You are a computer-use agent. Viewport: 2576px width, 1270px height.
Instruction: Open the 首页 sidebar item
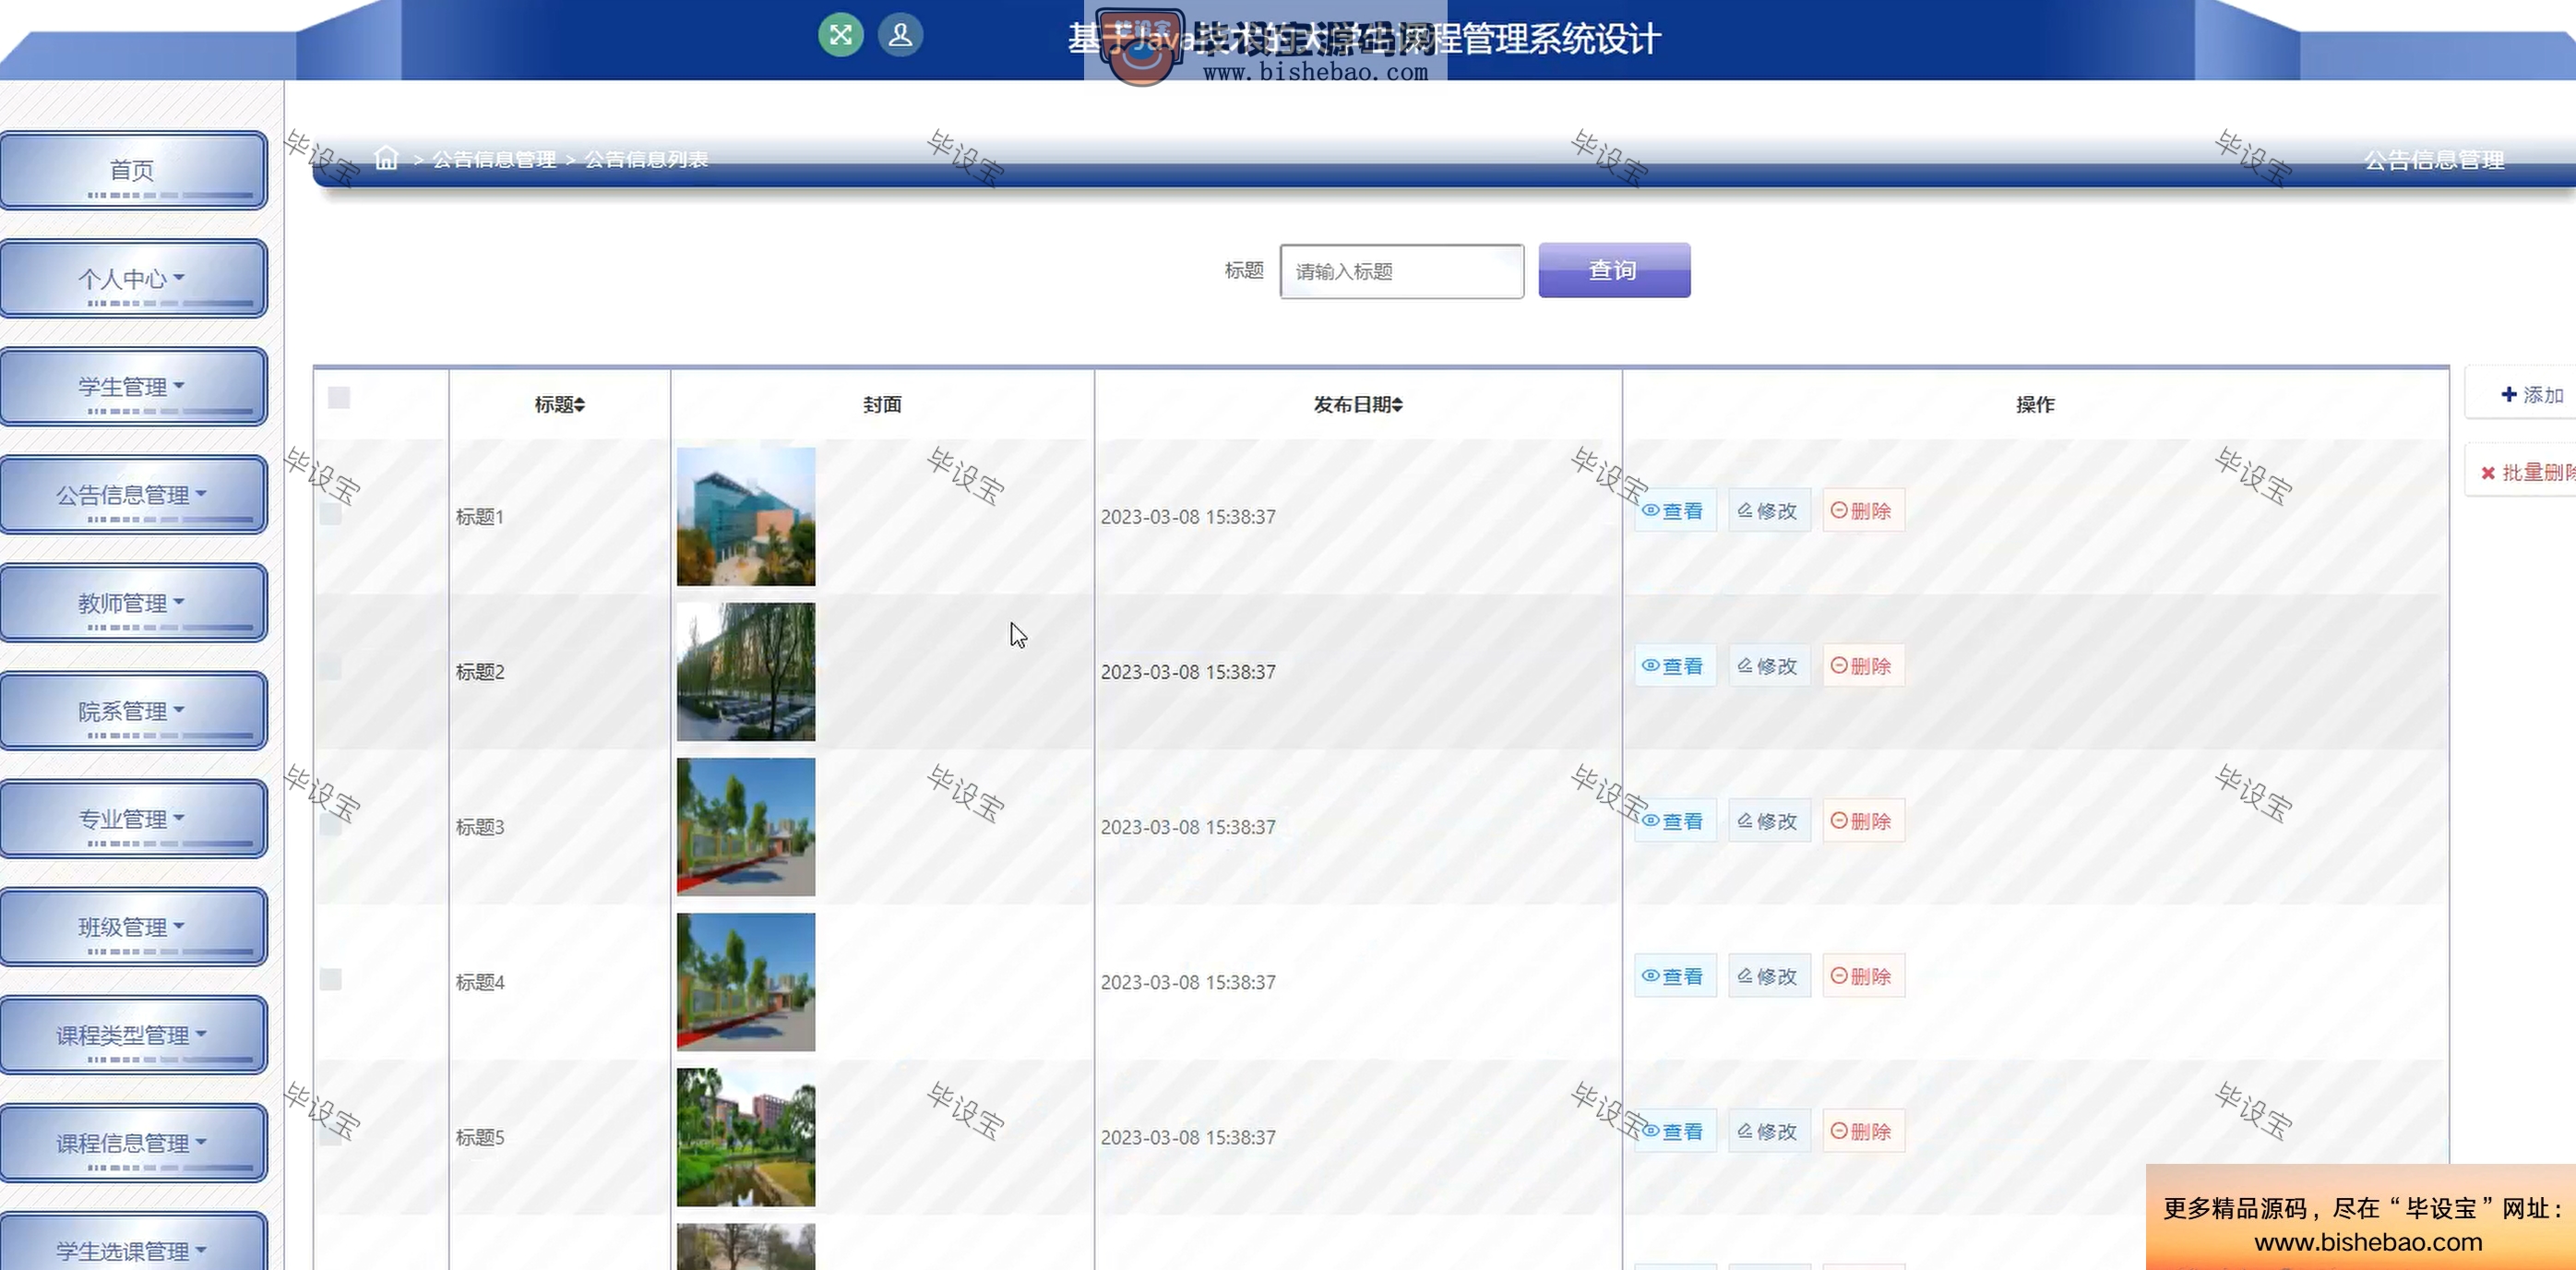tap(133, 170)
